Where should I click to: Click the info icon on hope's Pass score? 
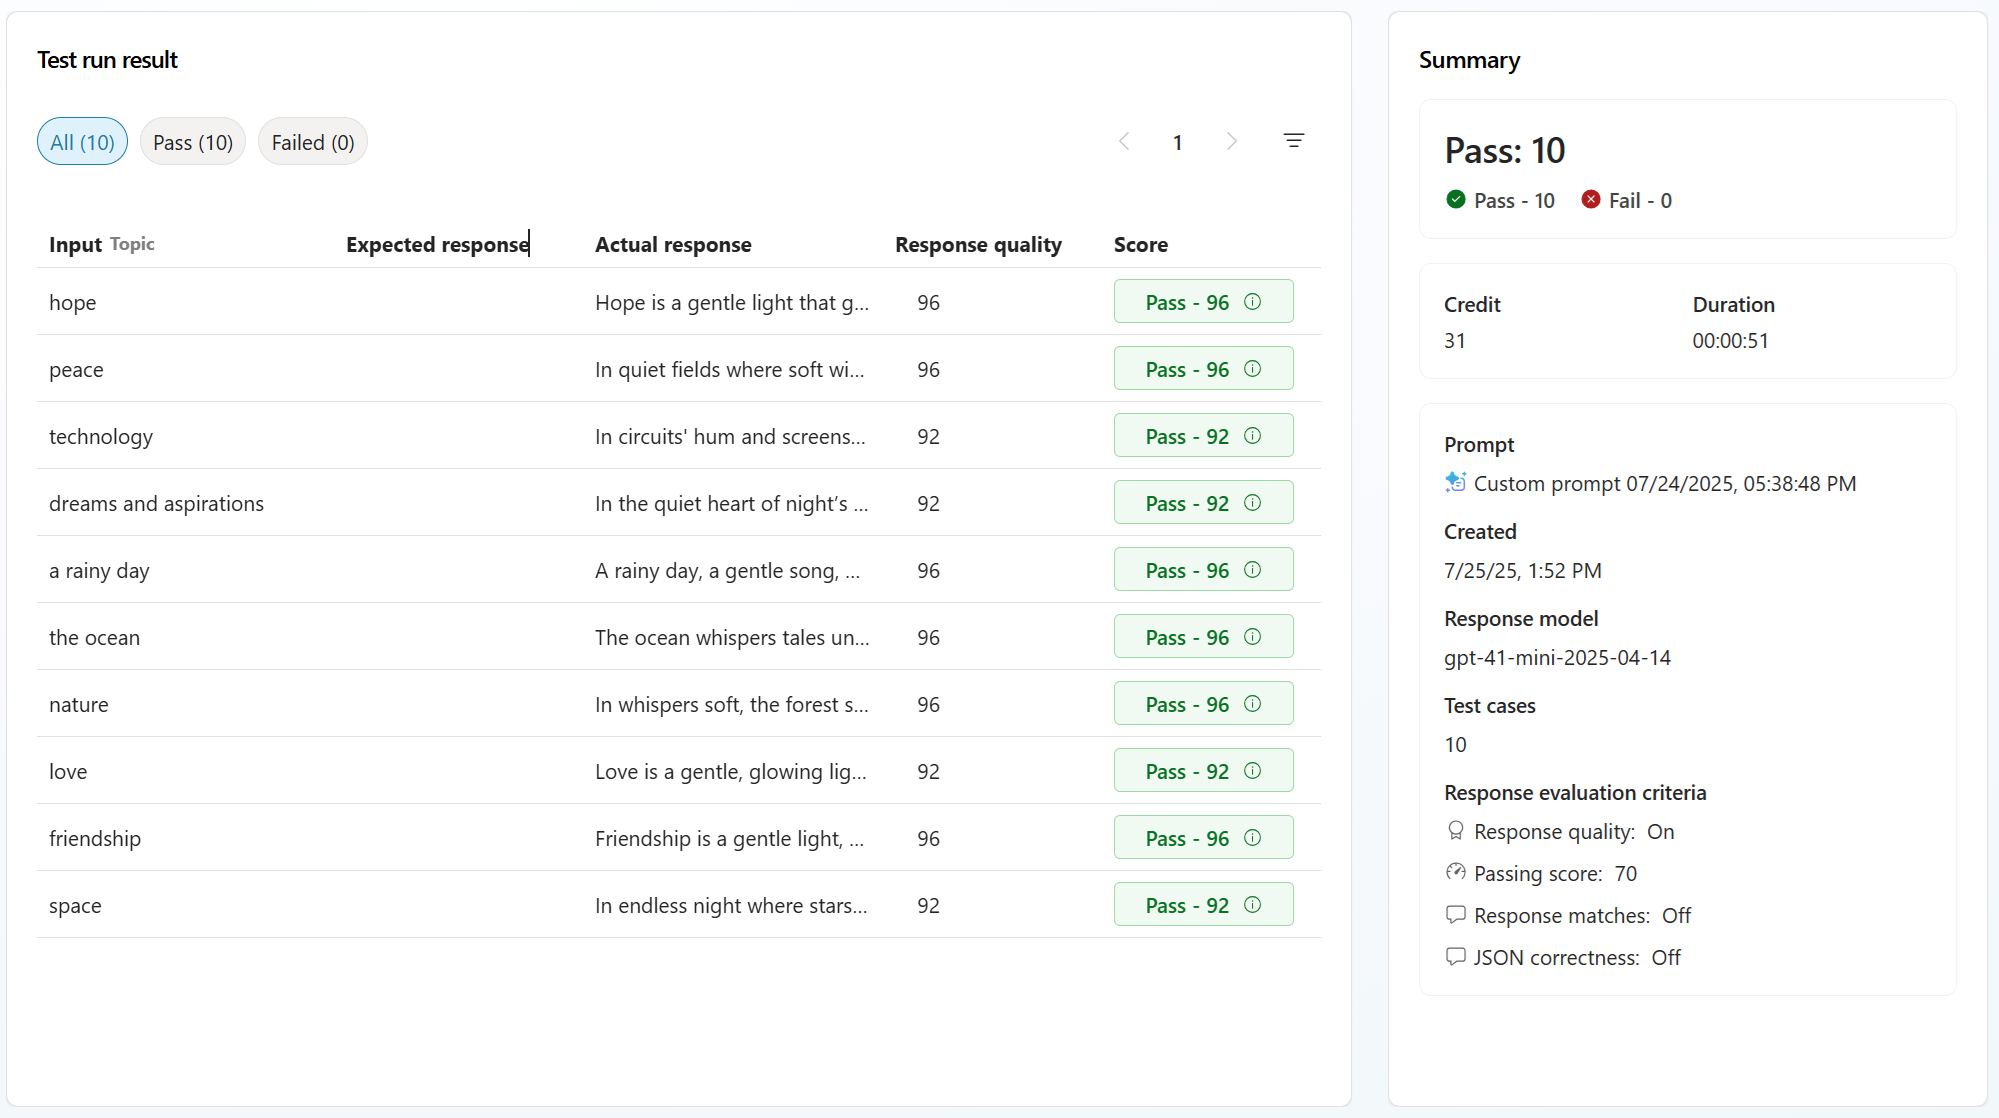1253,301
